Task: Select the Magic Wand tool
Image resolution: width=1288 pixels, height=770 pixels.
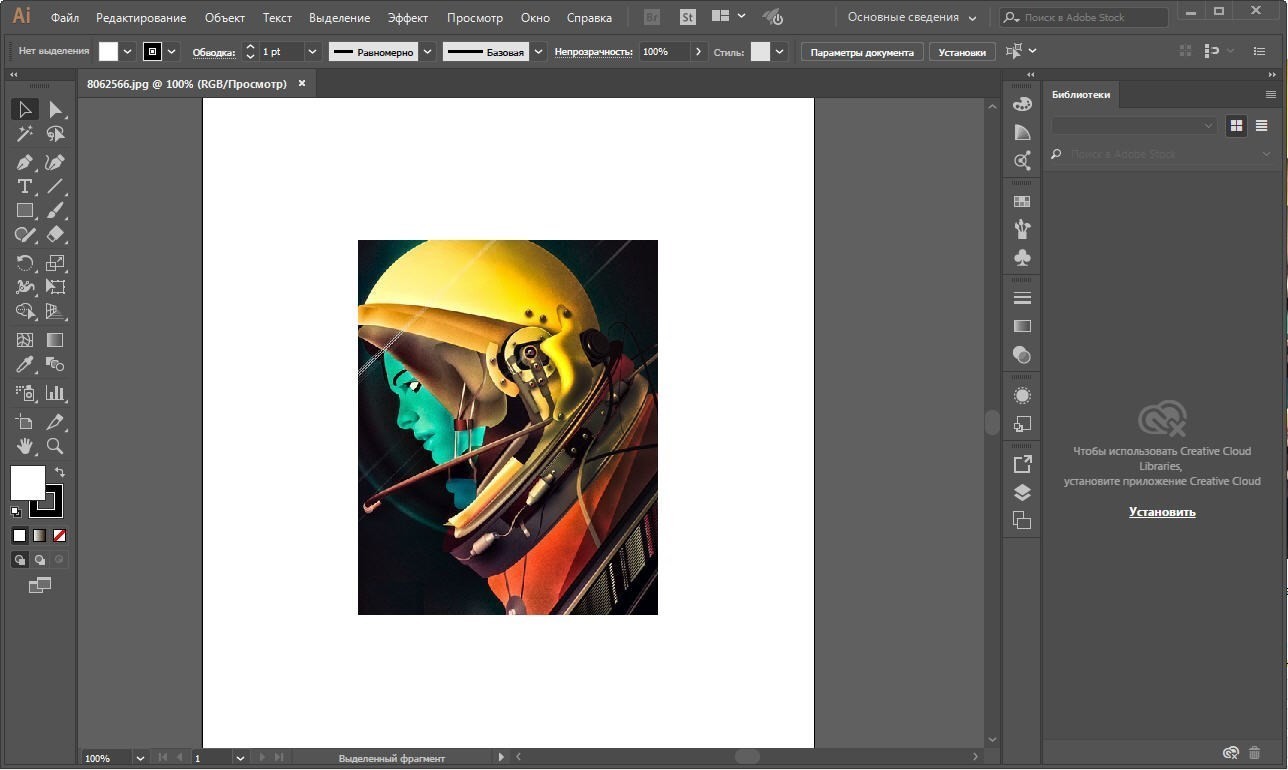Action: 25,134
